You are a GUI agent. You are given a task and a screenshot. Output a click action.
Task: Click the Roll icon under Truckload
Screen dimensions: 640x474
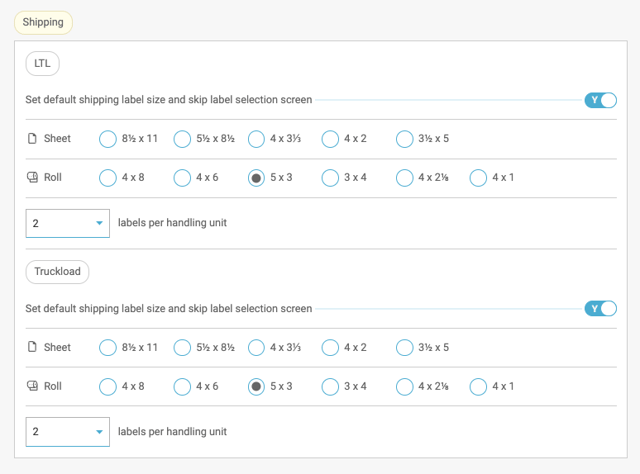[32, 386]
